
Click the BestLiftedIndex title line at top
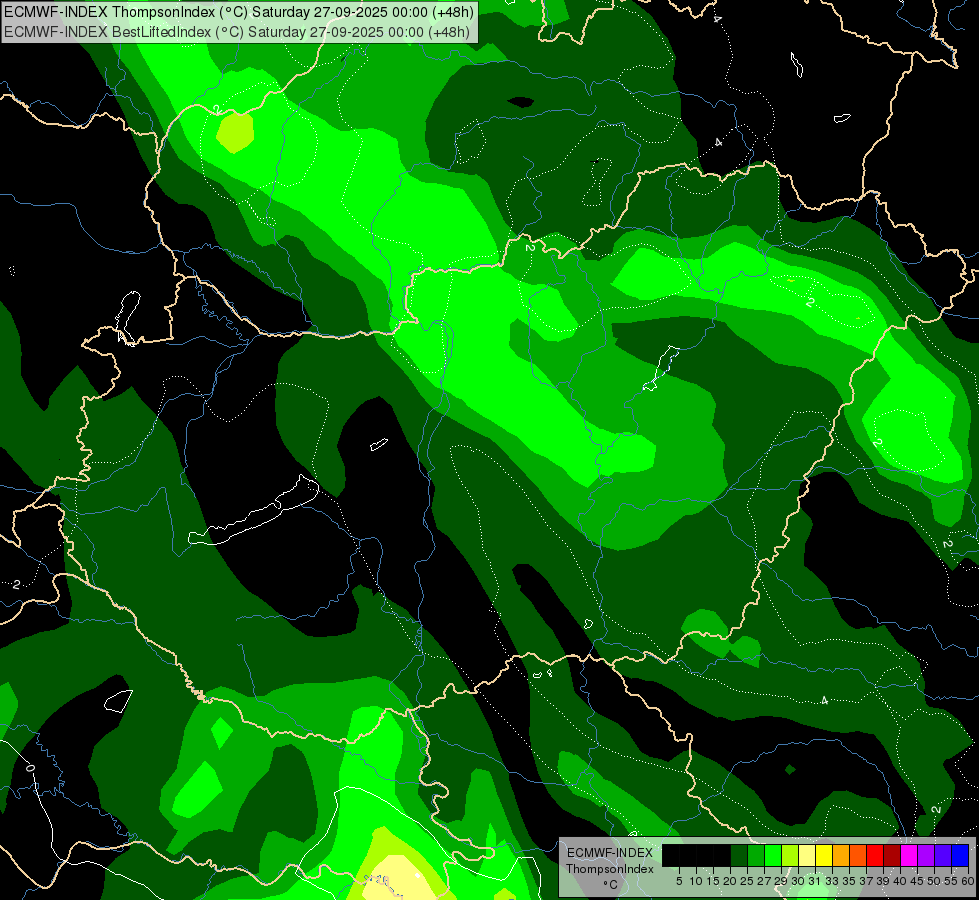237,32
